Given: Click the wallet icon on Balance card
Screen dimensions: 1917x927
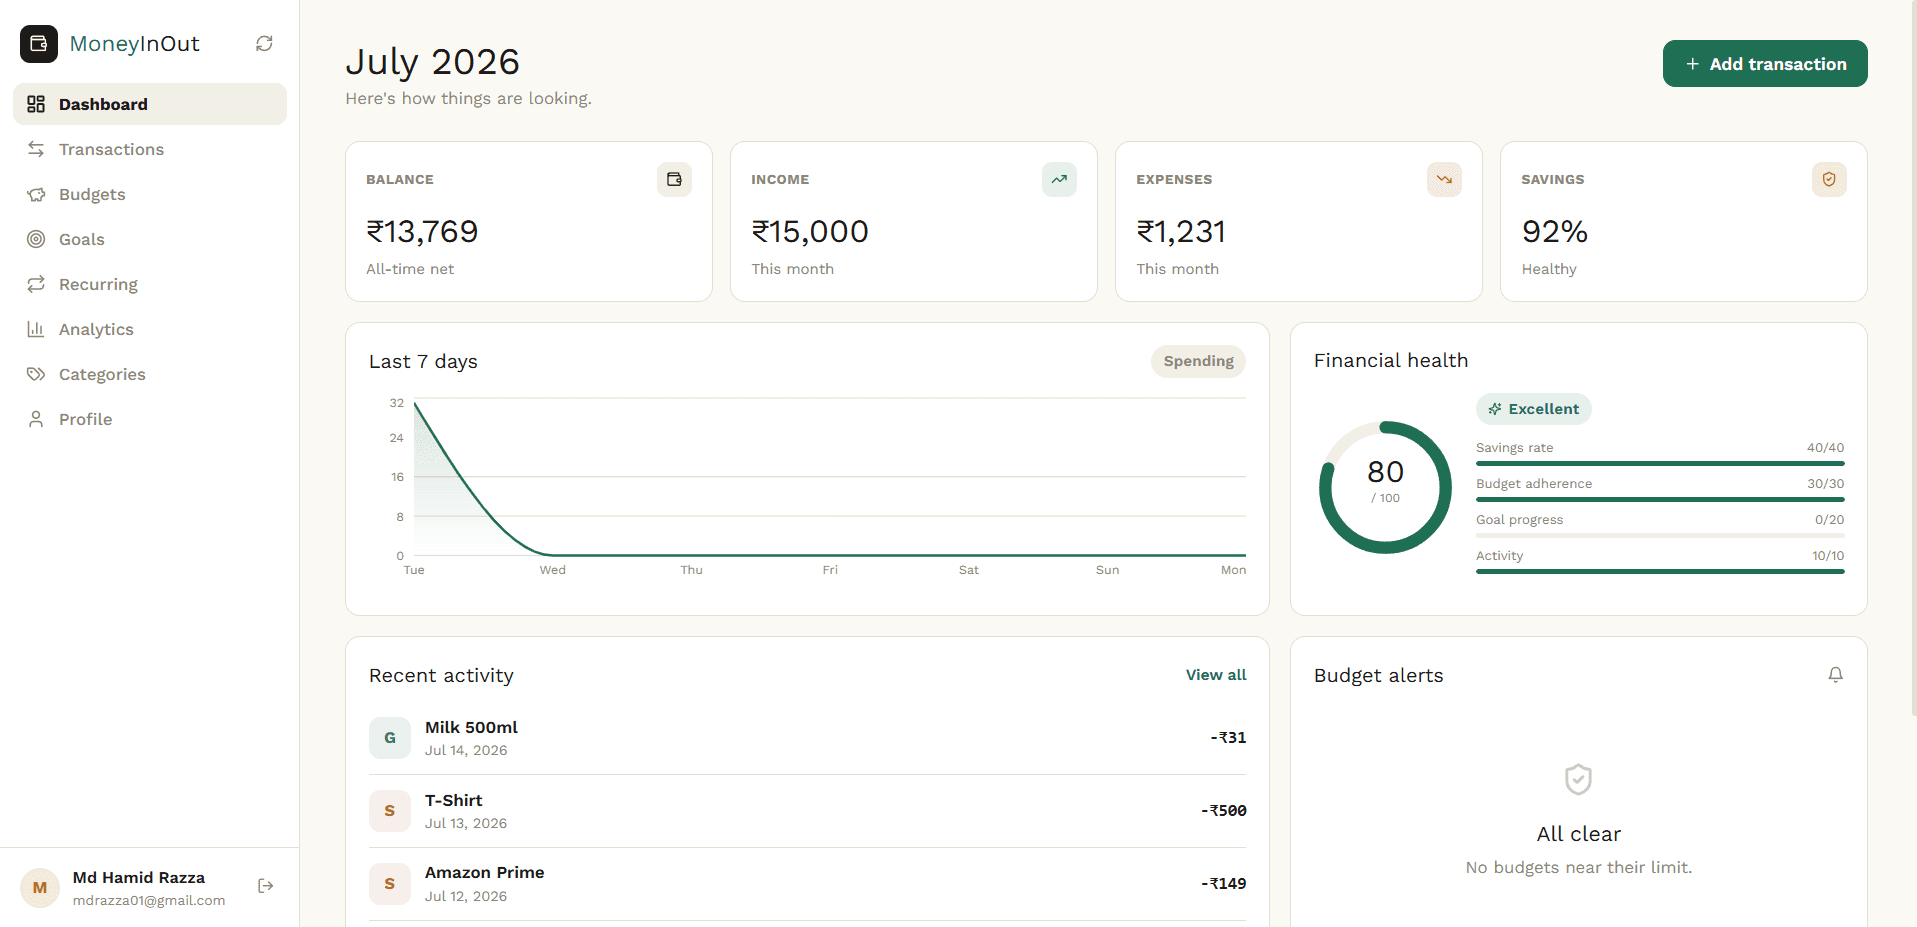Looking at the screenshot, I should (x=674, y=179).
